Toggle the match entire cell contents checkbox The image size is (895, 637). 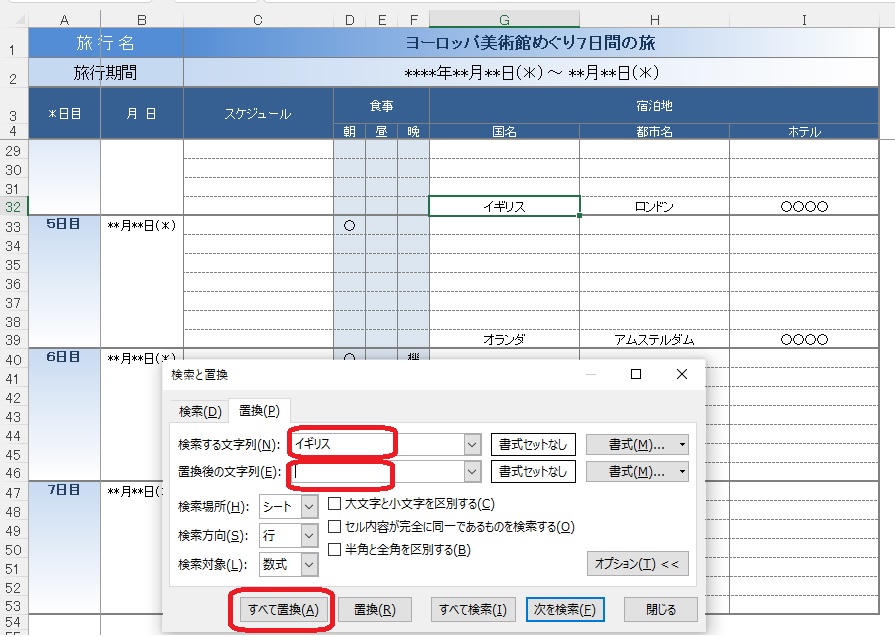coord(336,527)
